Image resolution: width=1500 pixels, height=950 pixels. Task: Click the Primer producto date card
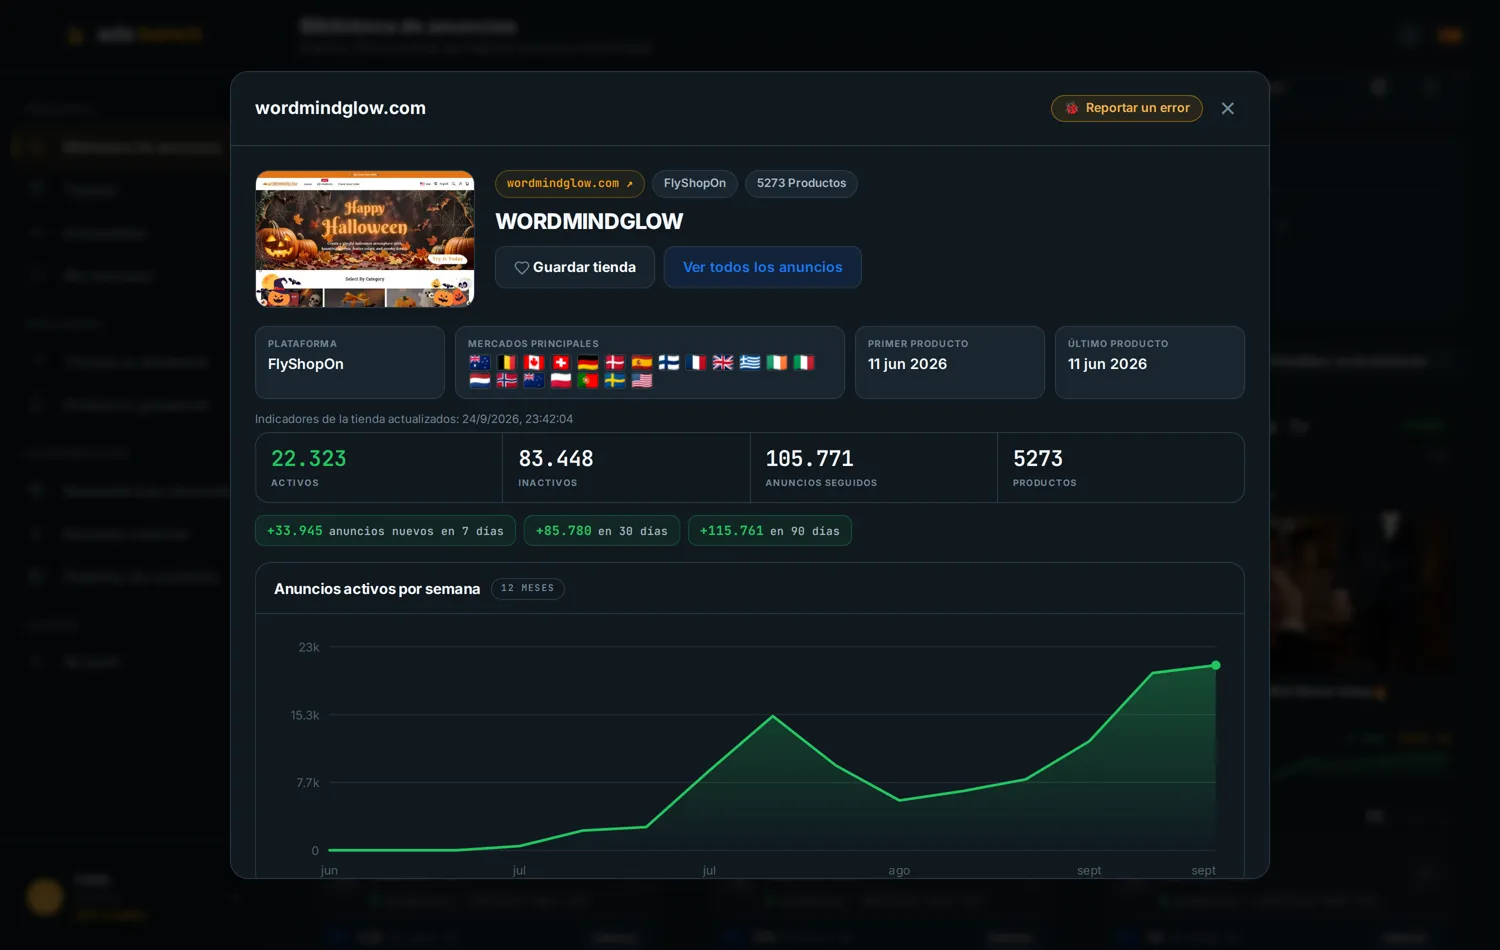950,362
